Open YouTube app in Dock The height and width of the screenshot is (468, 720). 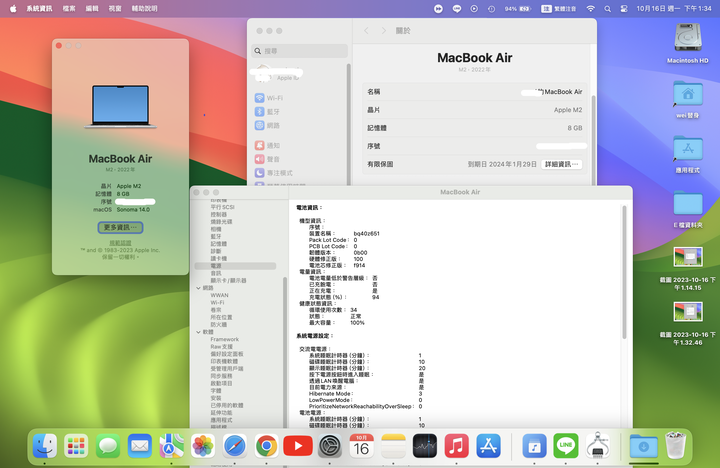click(x=297, y=446)
